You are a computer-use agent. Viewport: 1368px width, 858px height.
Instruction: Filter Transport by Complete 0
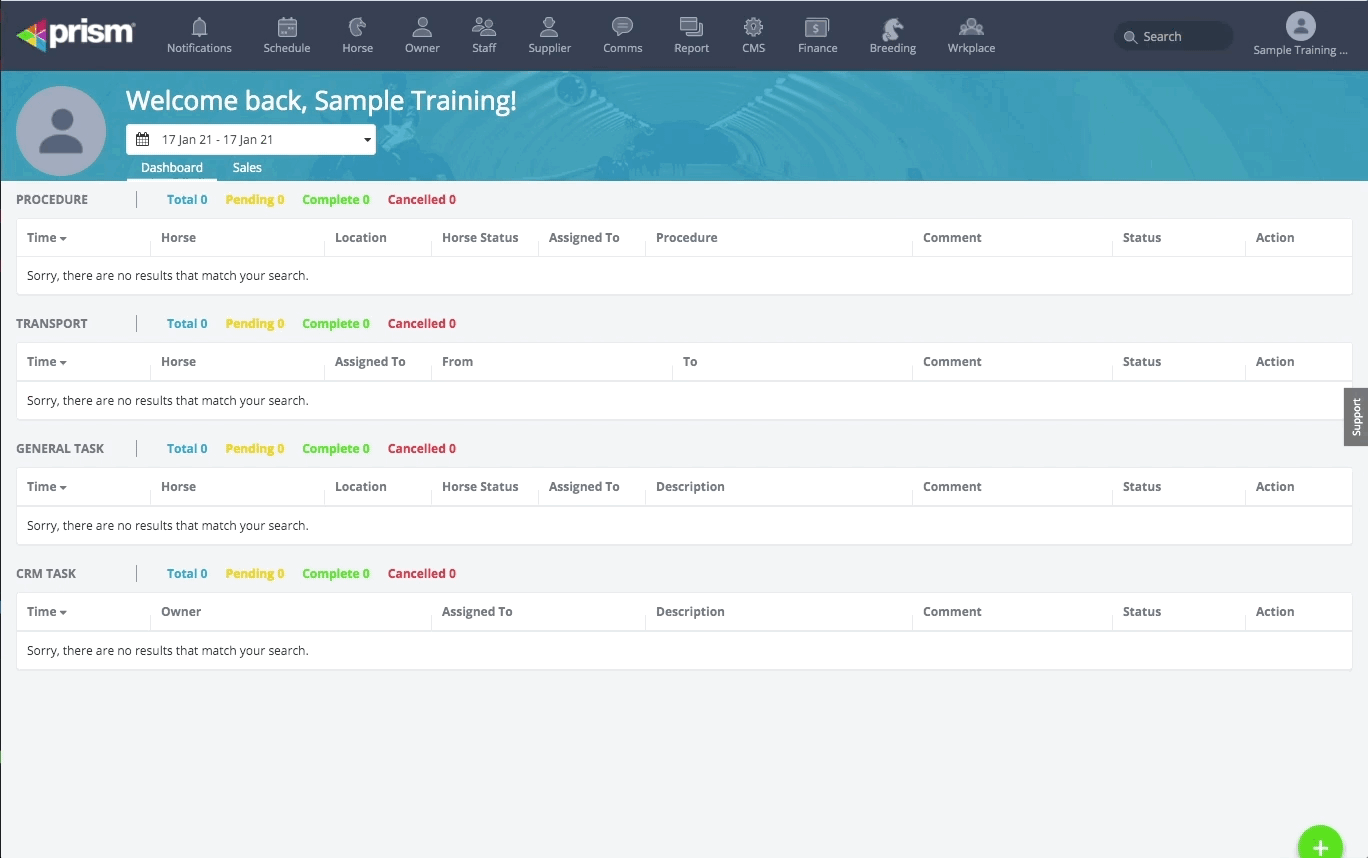(336, 324)
